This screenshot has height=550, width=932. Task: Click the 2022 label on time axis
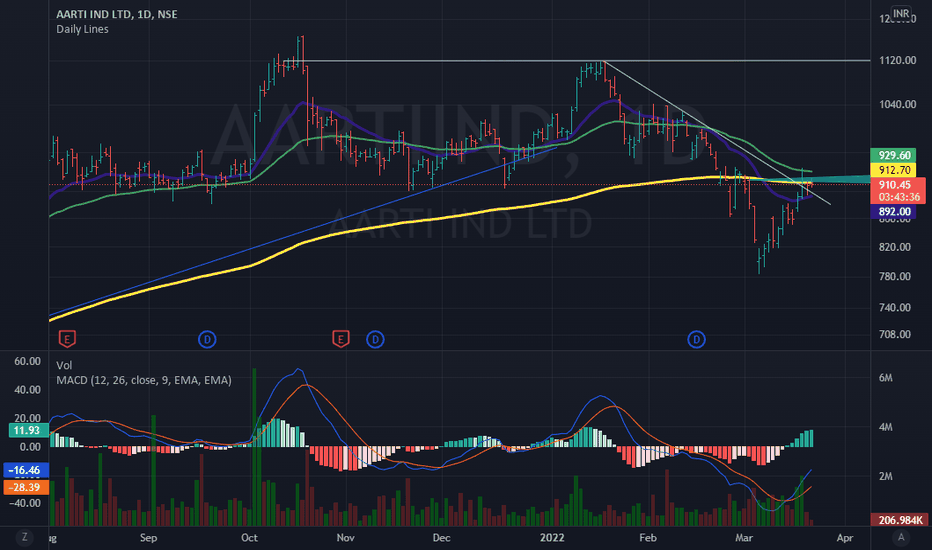[552, 538]
